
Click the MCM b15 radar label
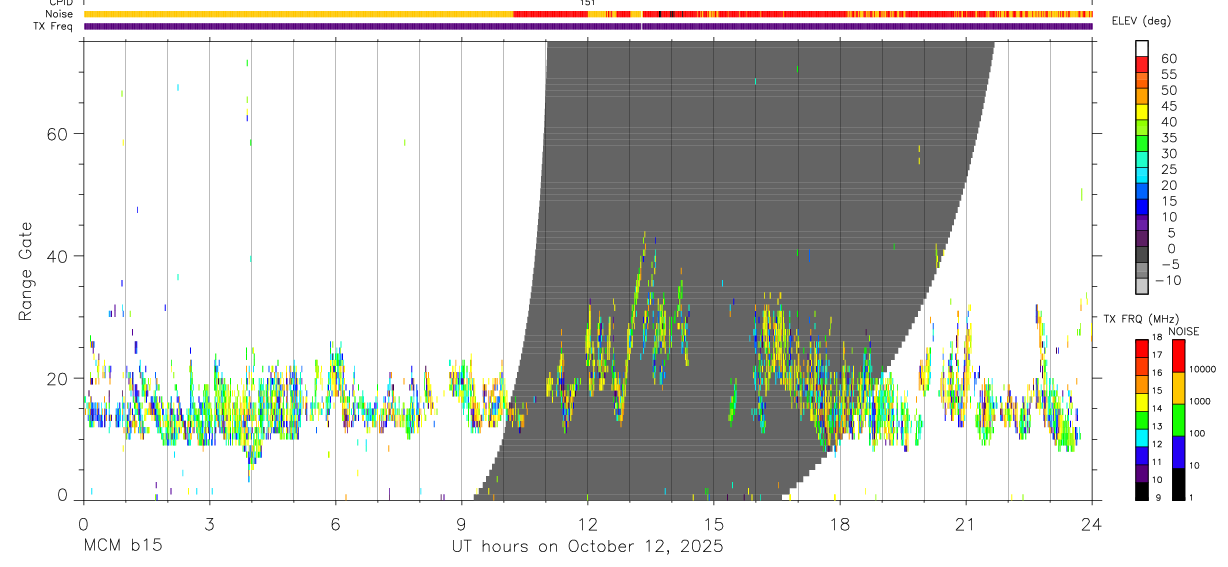tap(123, 547)
